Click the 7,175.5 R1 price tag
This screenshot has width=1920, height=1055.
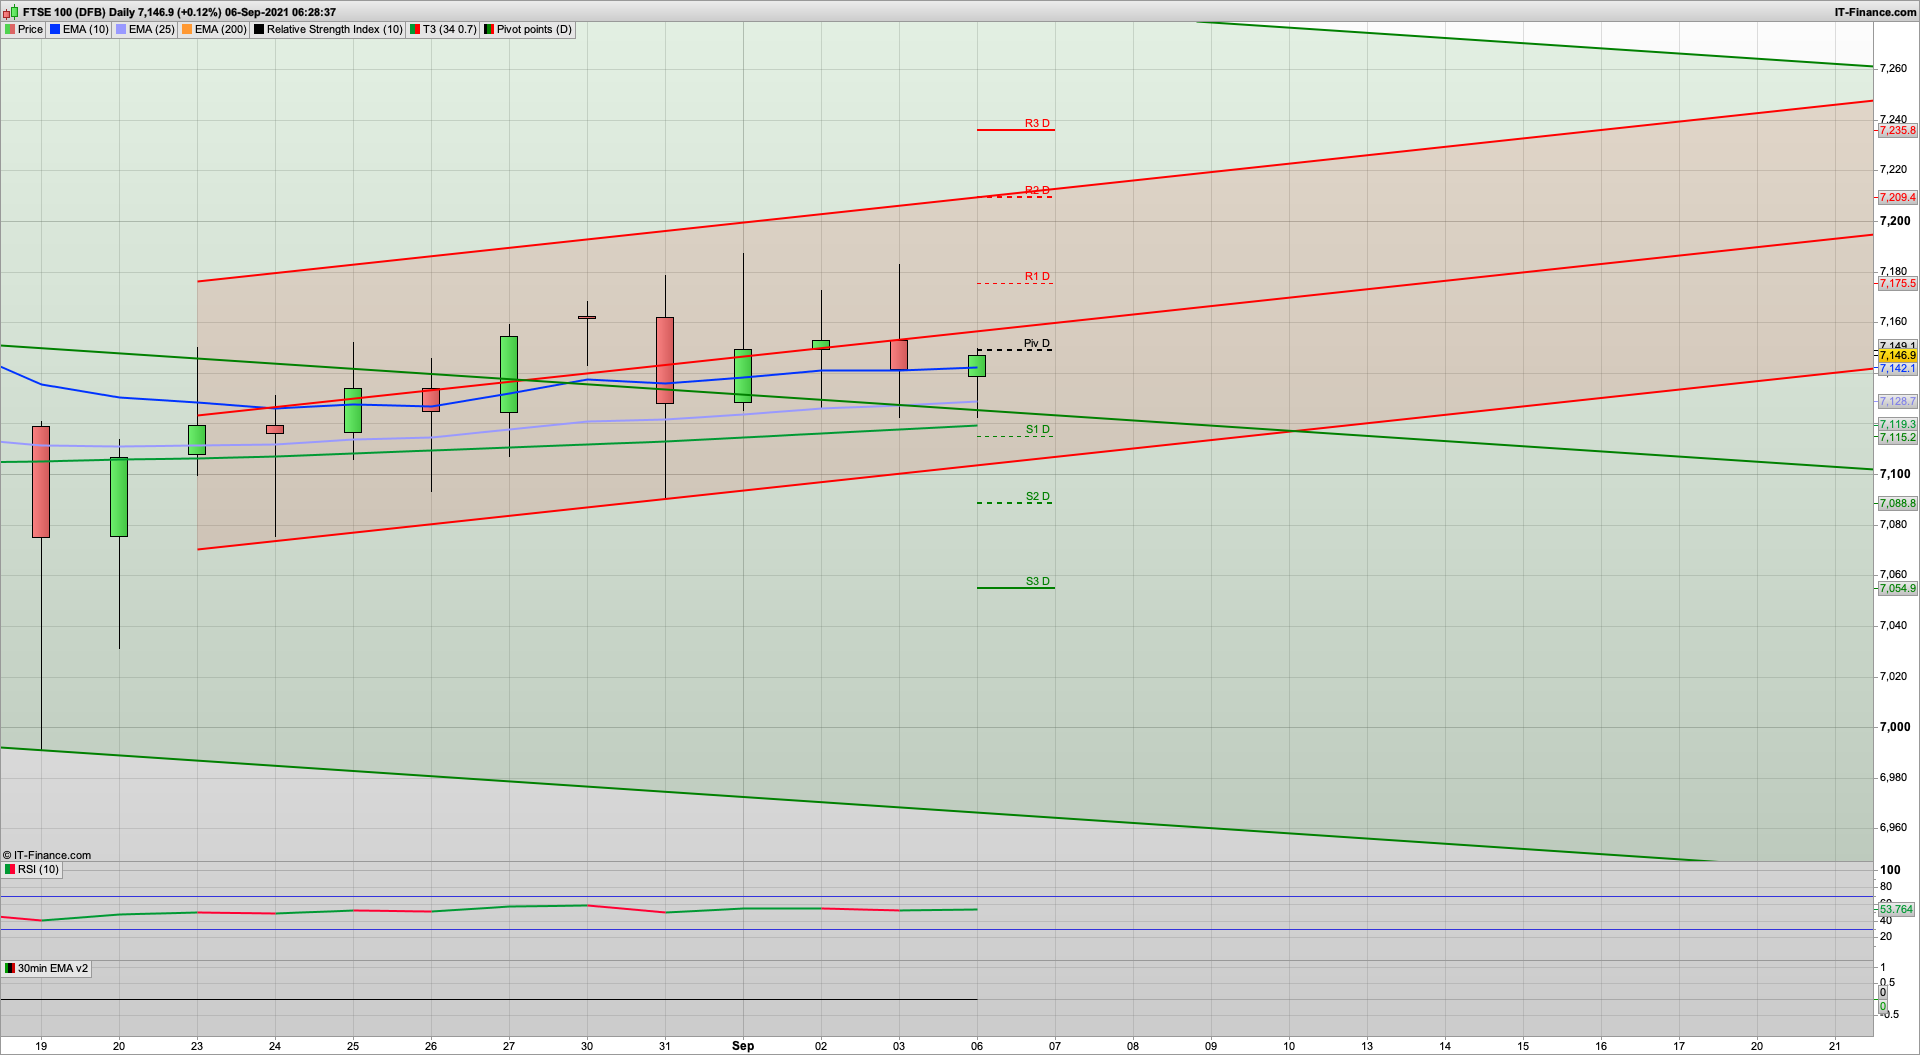point(1897,283)
